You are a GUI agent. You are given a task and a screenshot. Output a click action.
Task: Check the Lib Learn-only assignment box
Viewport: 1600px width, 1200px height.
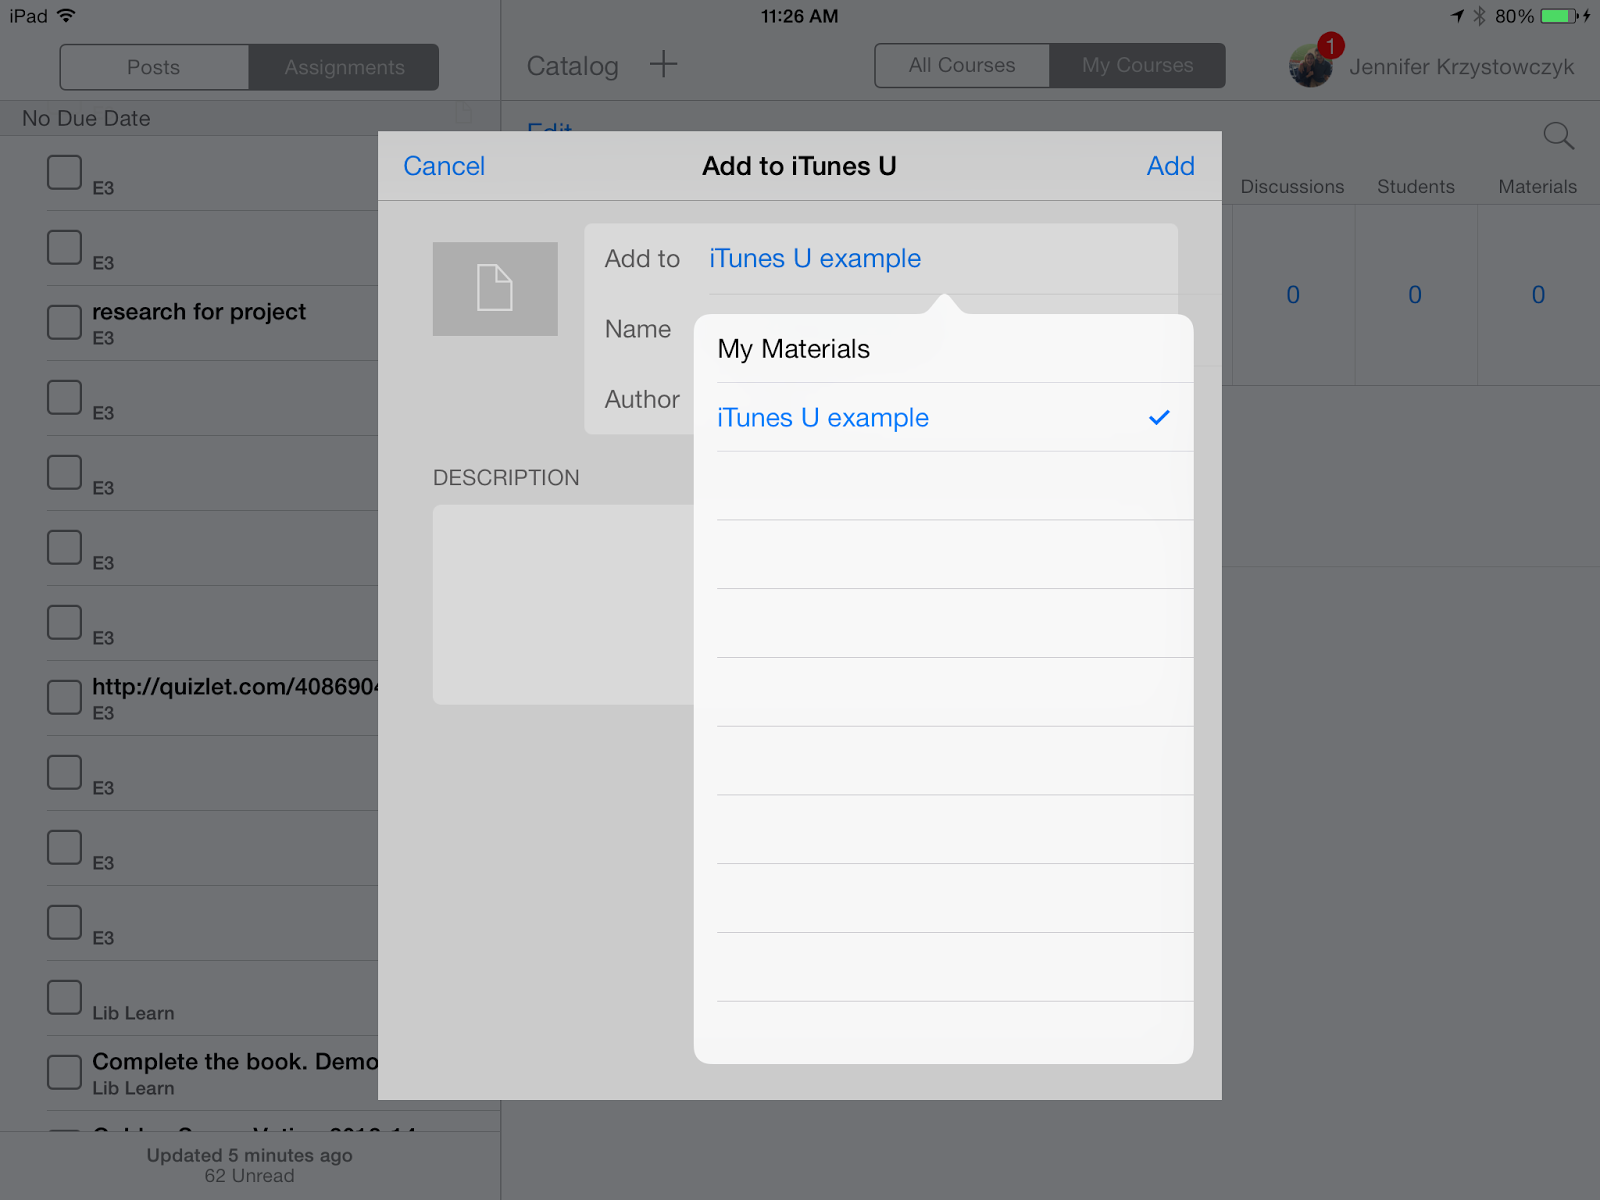click(x=65, y=997)
